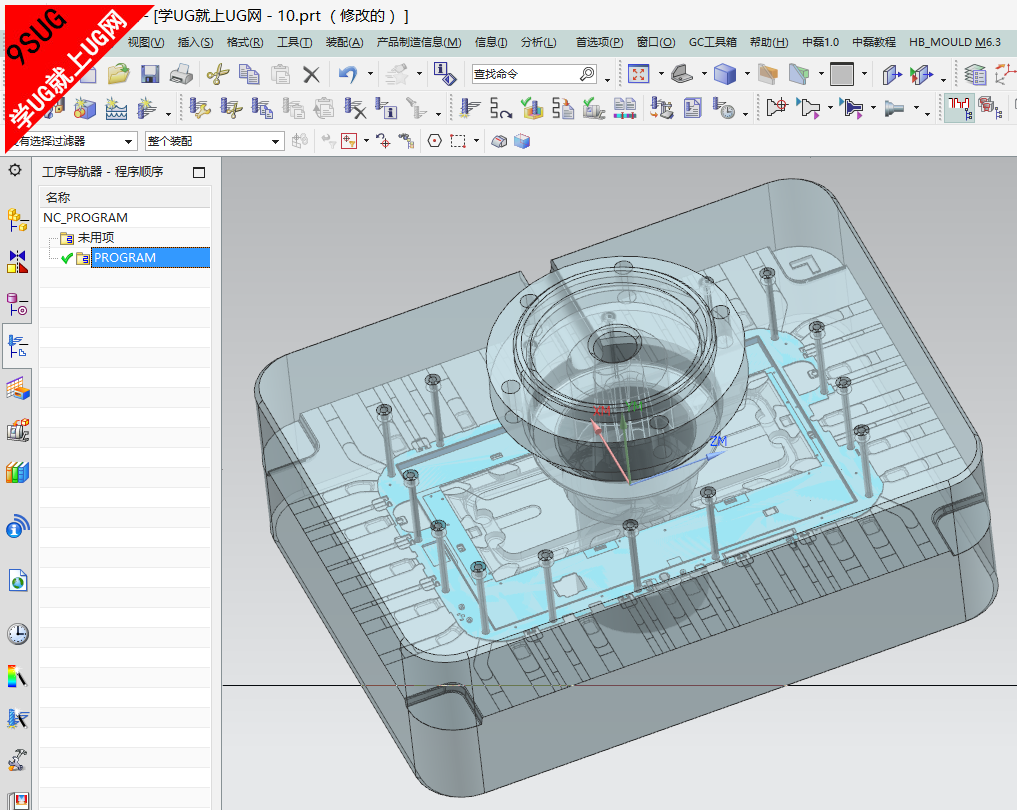The height and width of the screenshot is (810, 1017).
Task: Expand the shaded rendering style dropdown arrow
Action: [747, 74]
